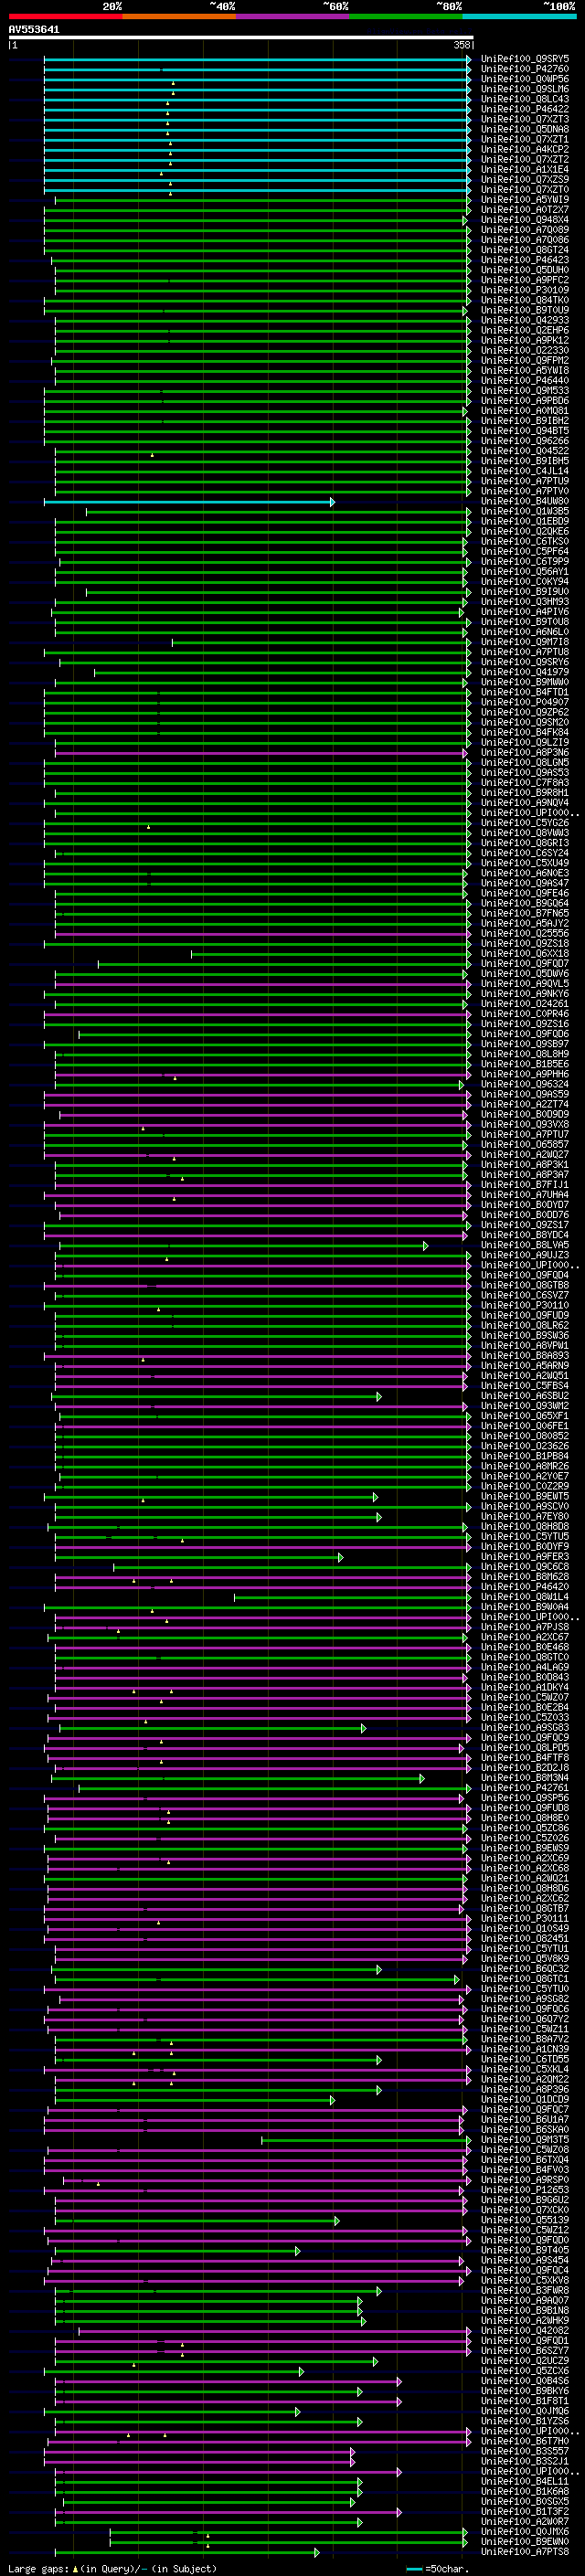Click the AV553641 query label
Screen dimensions: 585x2576
34,30
